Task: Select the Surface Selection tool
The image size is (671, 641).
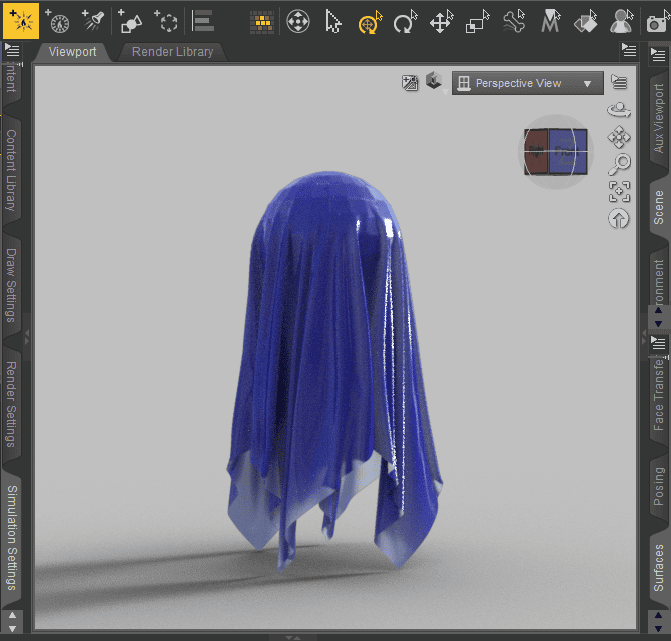Action: point(586,22)
